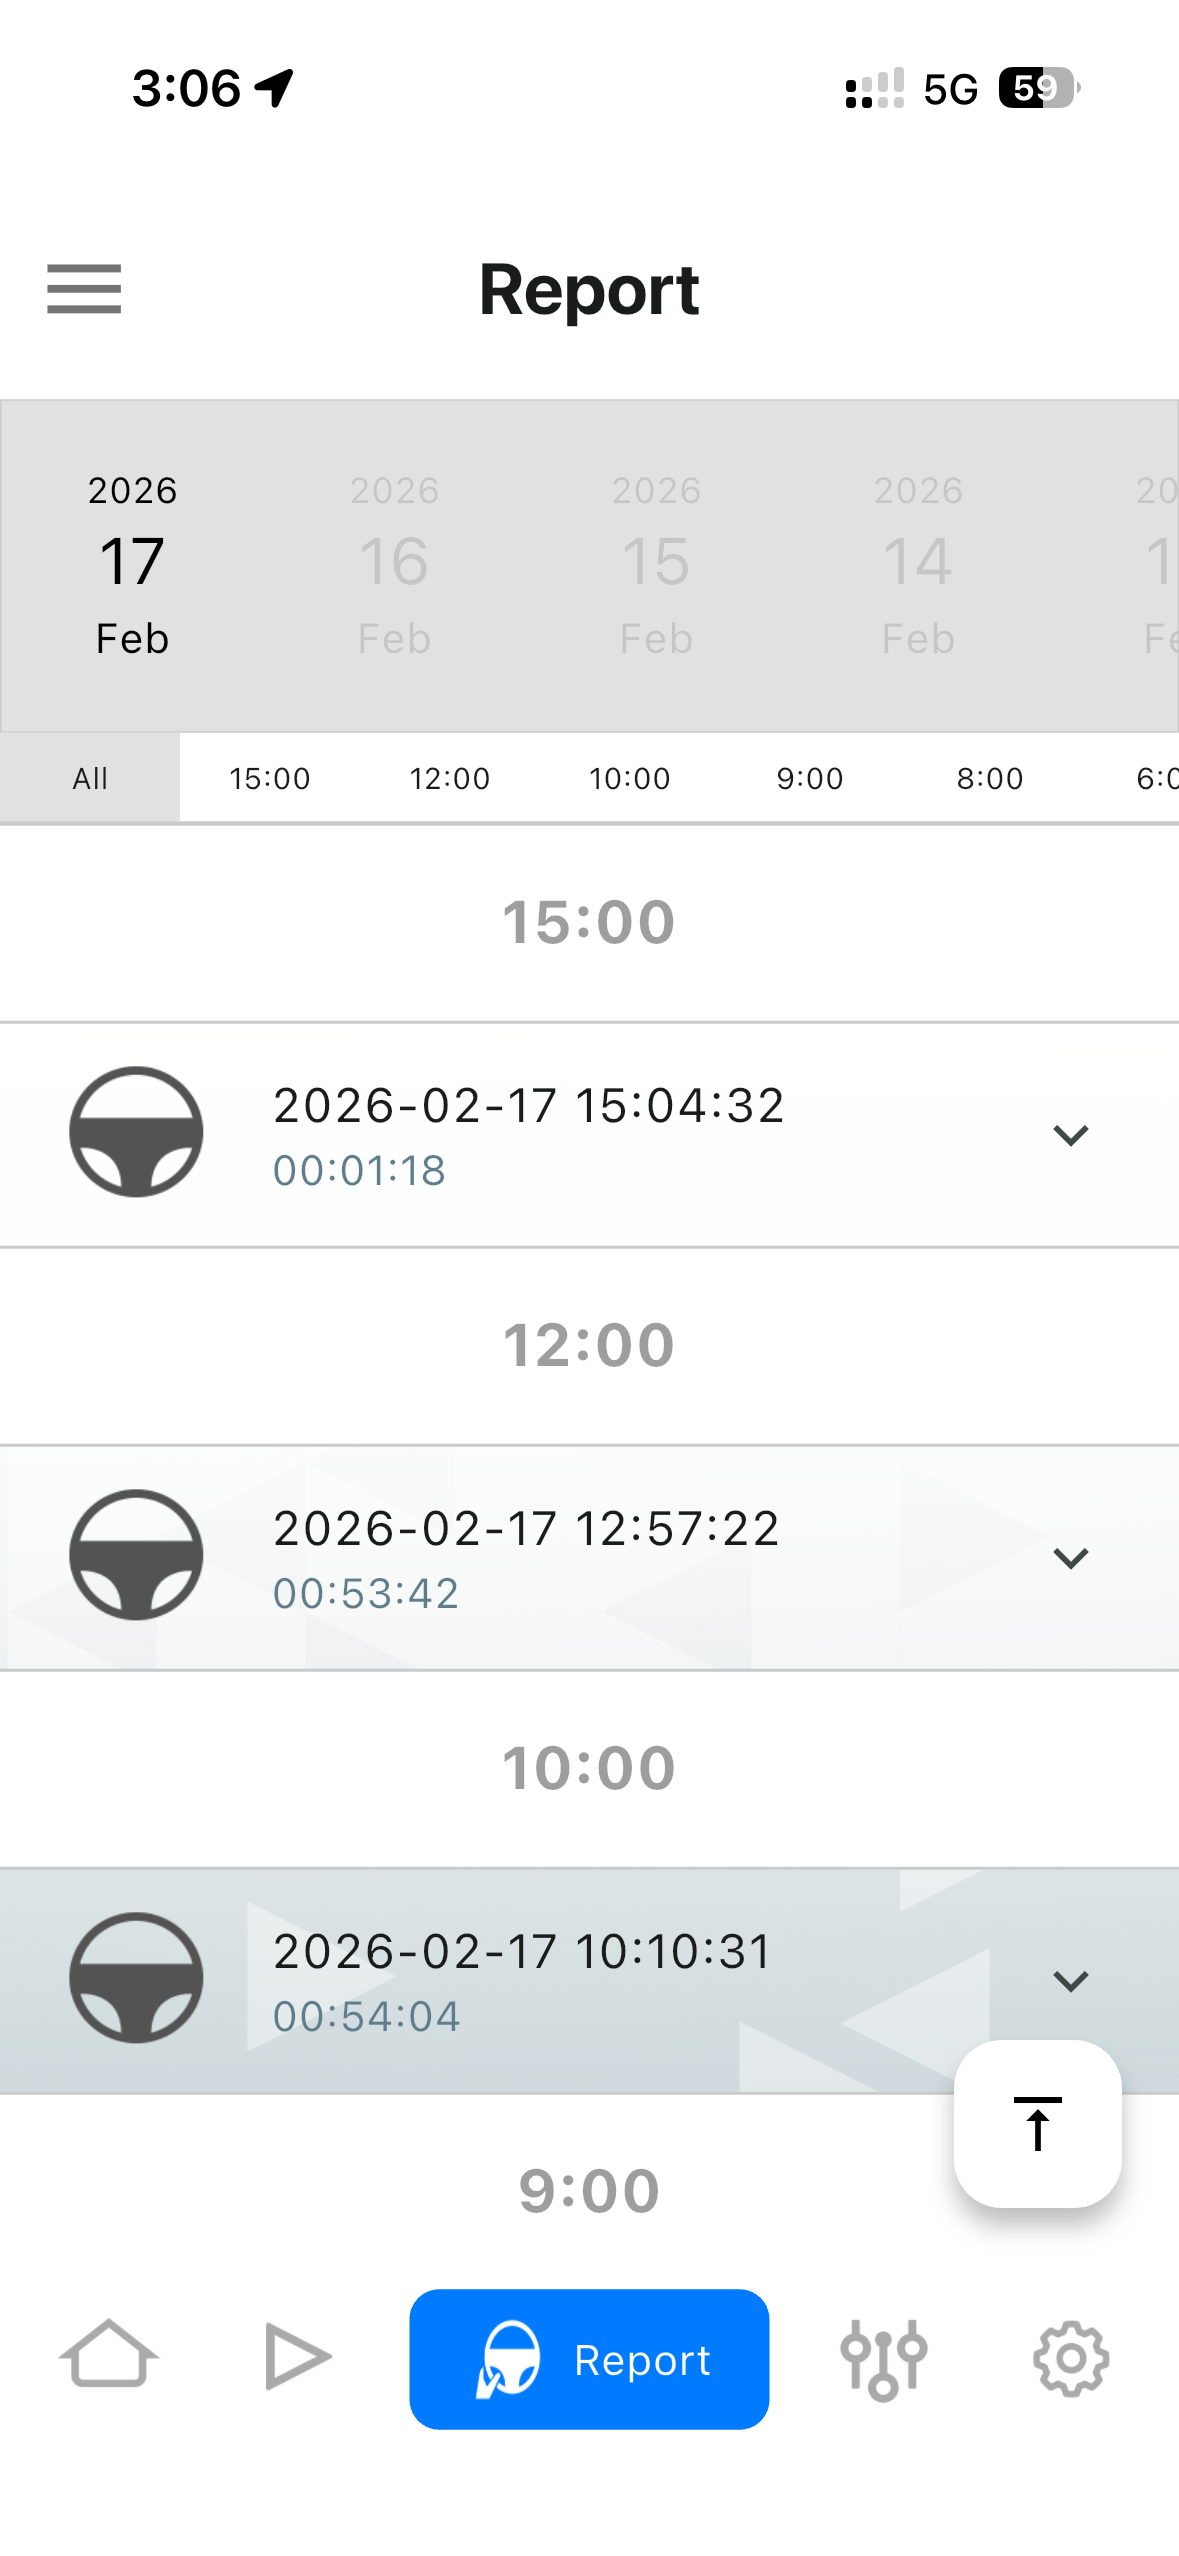Tap steering wheel icon of 12:57:22 trip

pos(136,1555)
